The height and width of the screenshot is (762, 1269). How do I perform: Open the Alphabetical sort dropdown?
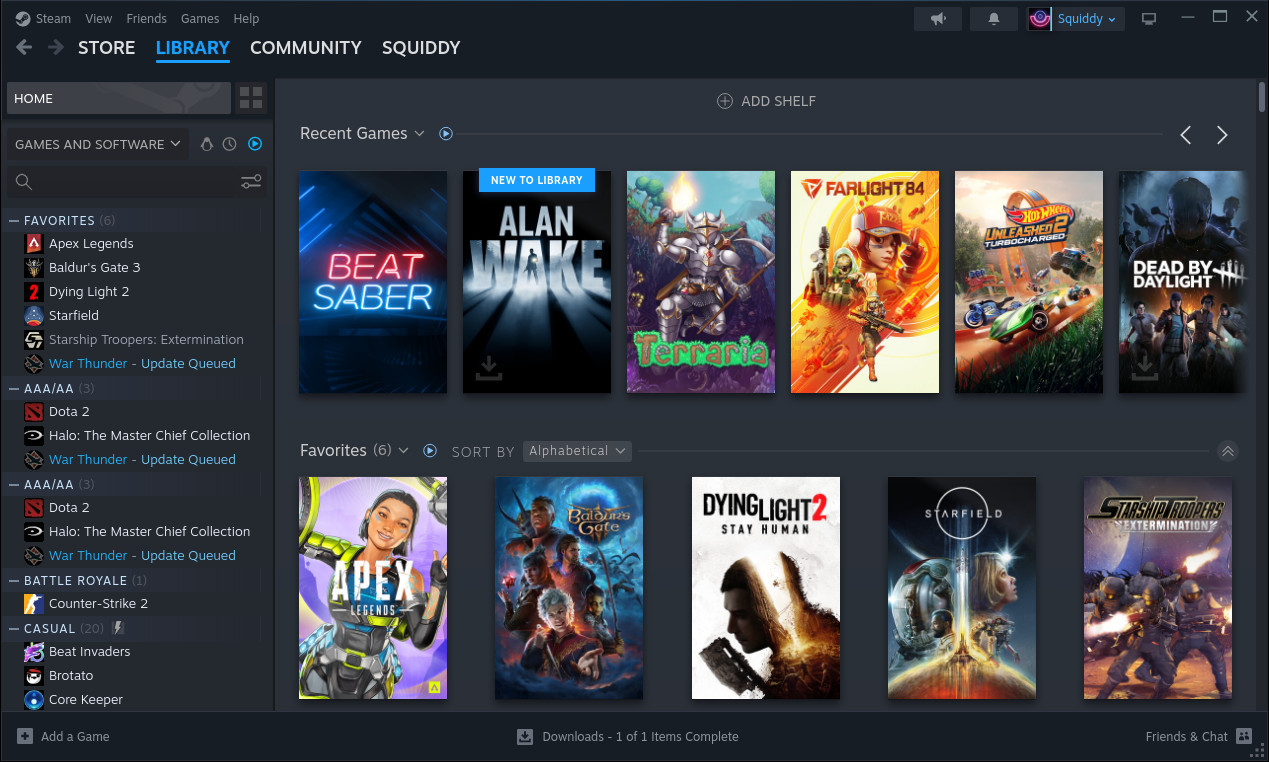[578, 451]
